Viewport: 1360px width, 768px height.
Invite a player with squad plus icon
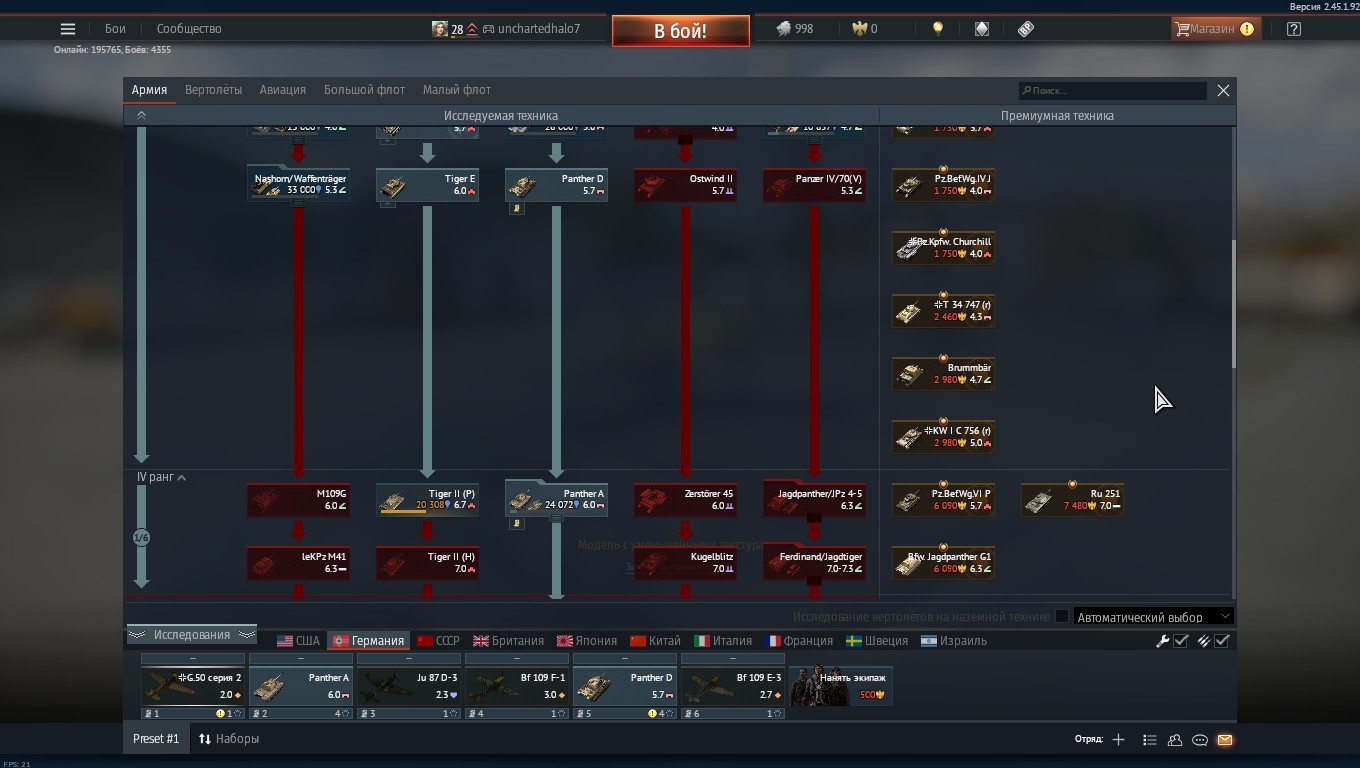[1118, 740]
